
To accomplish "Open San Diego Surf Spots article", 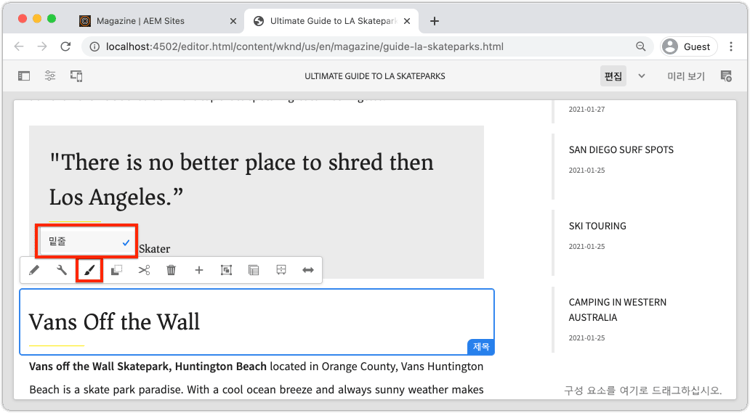I will tap(621, 150).
